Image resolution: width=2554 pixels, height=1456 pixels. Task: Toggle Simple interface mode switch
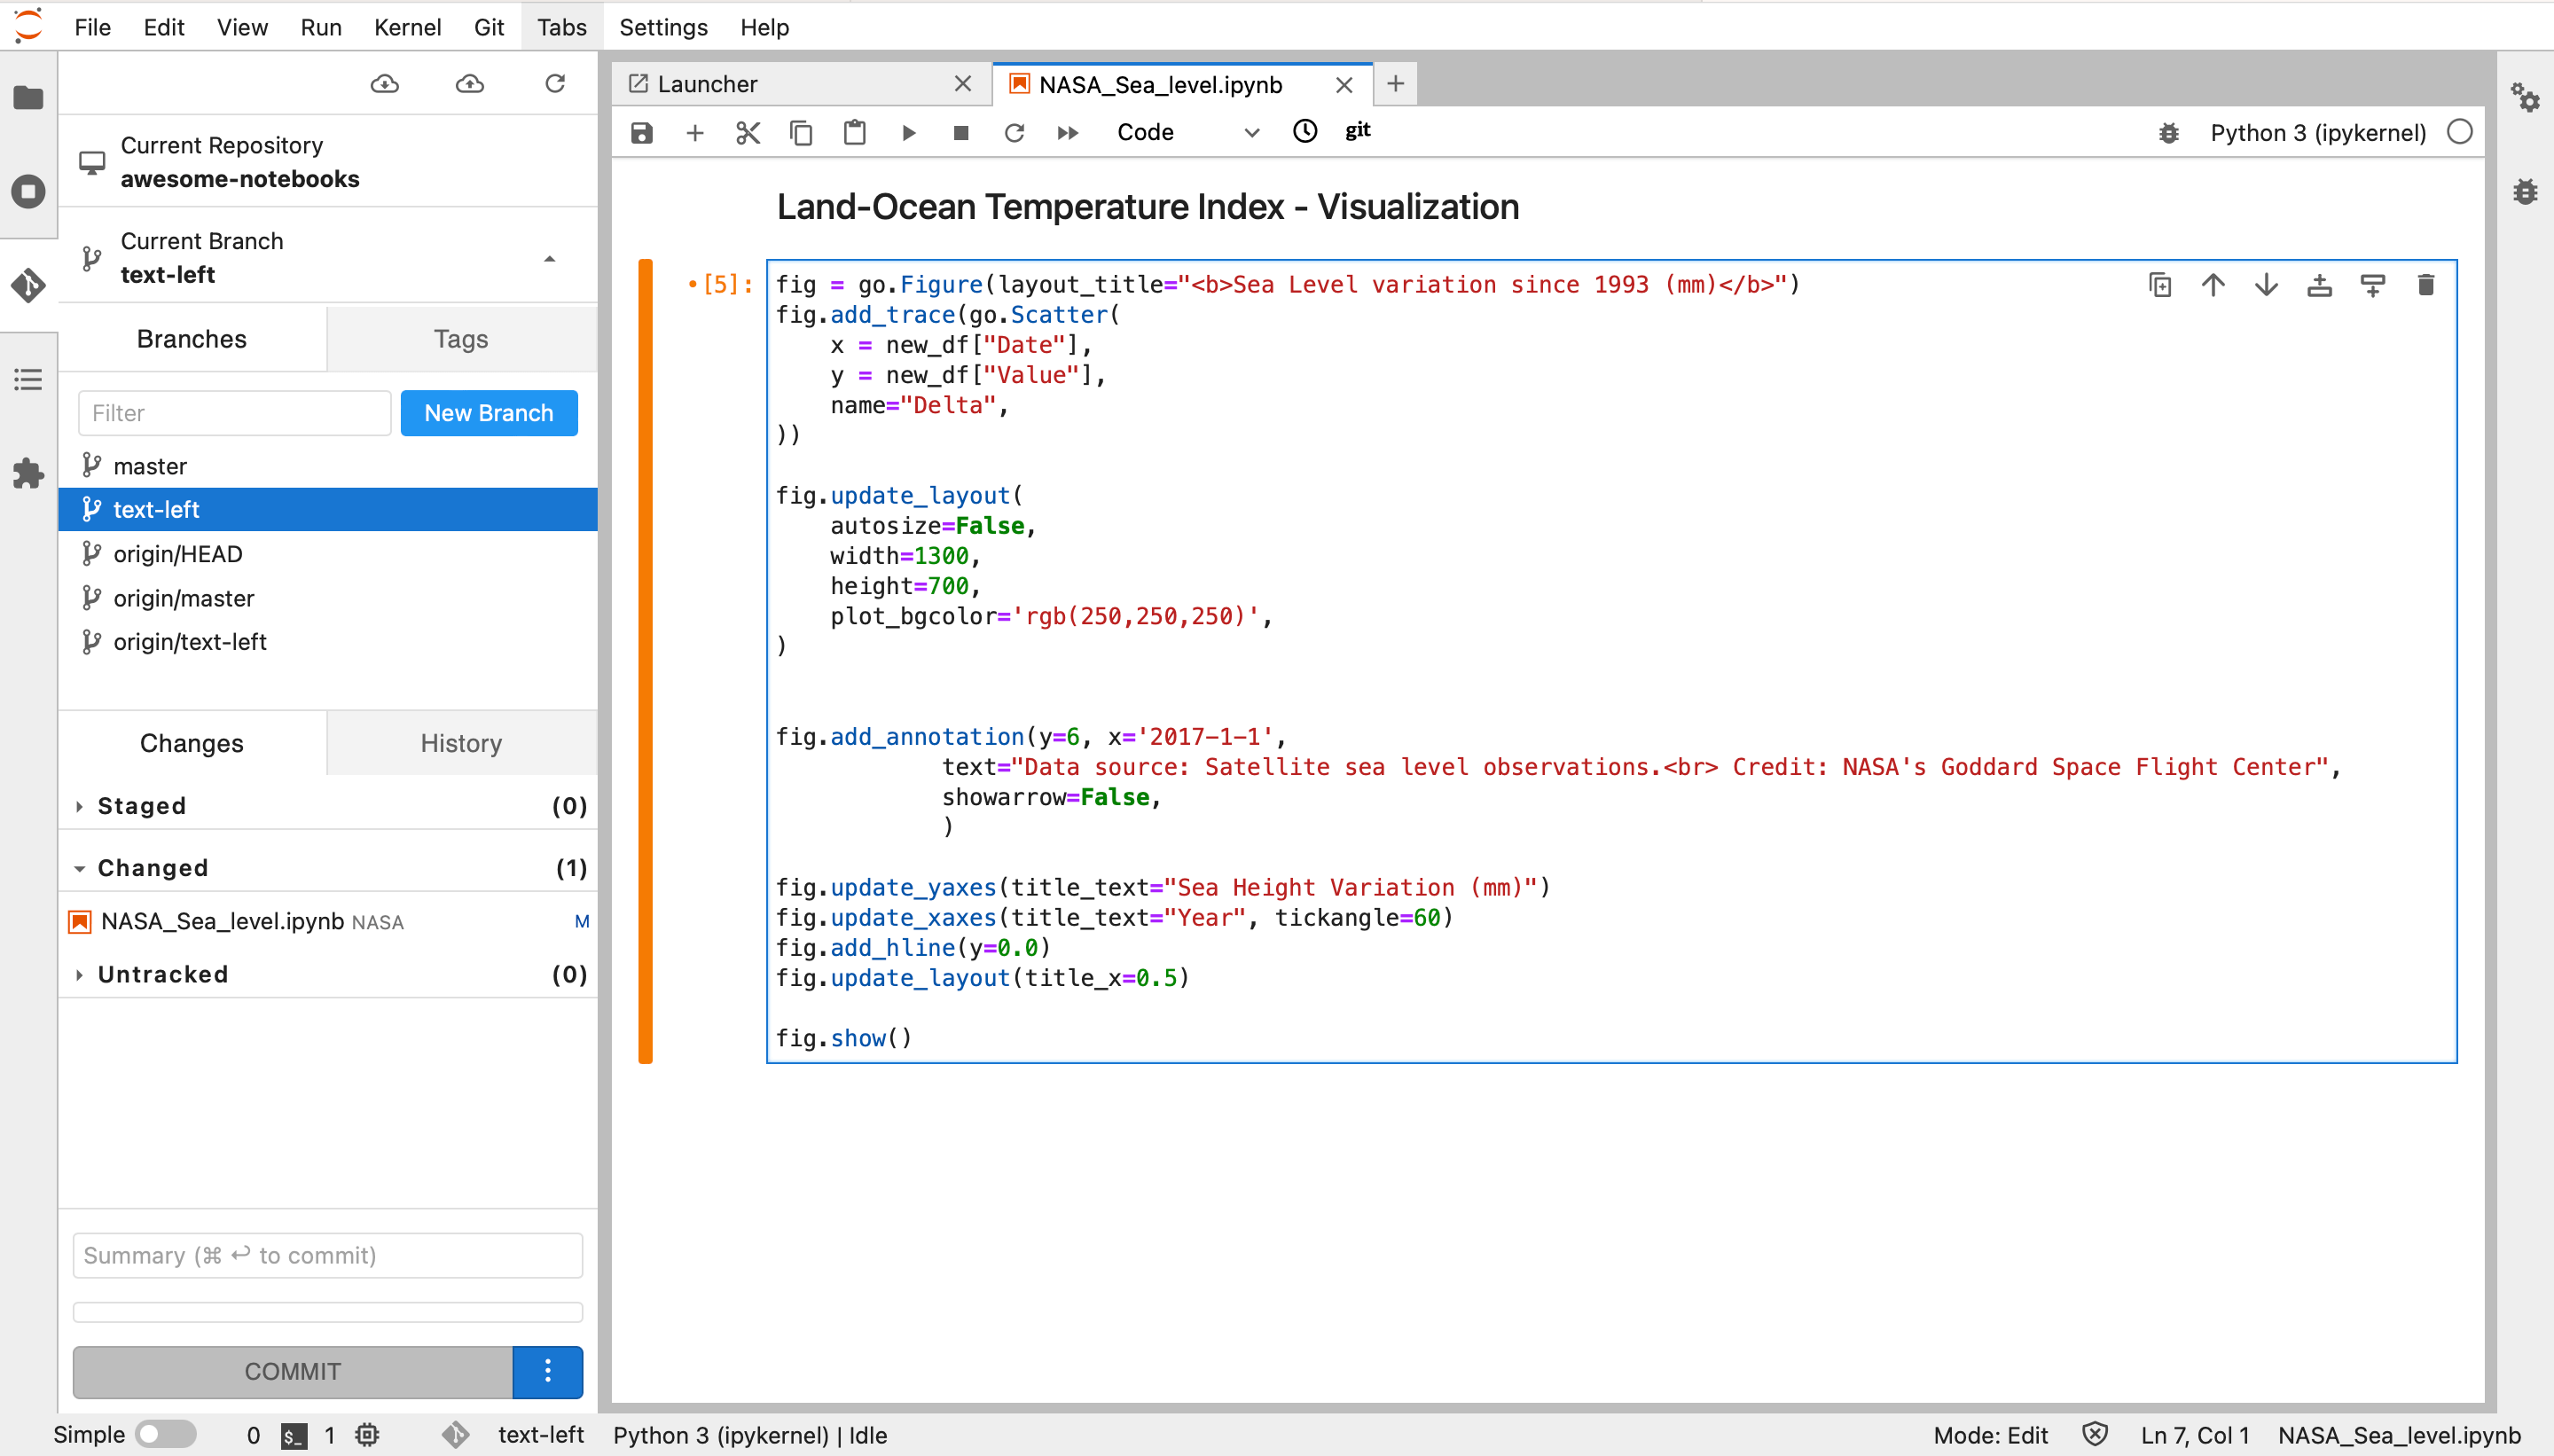(166, 1434)
